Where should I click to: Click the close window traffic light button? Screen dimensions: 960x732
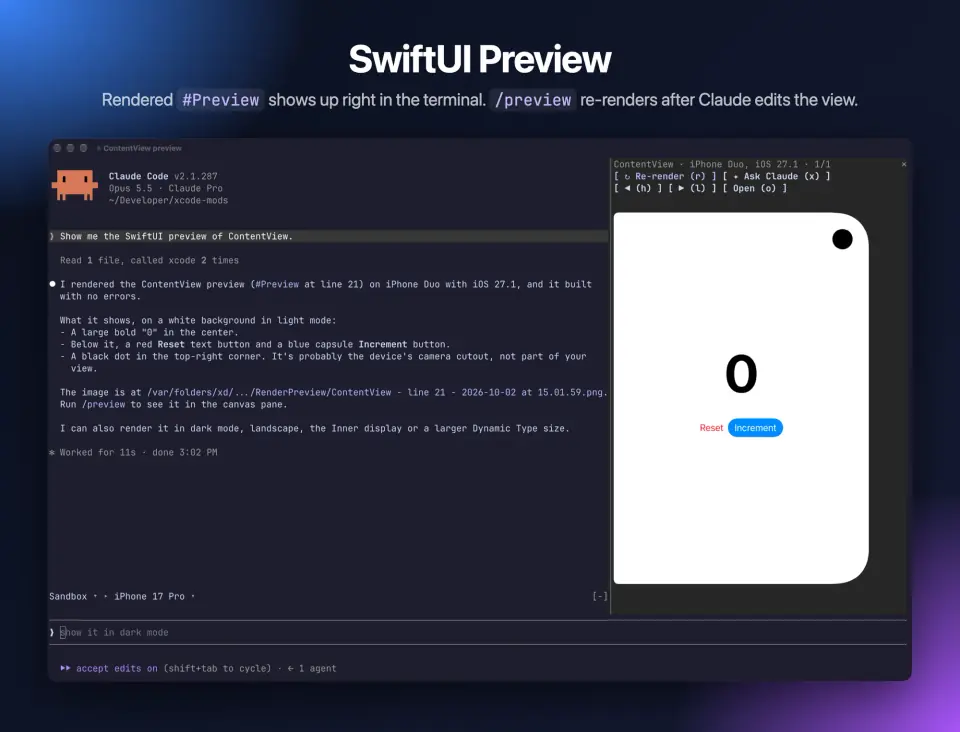pos(57,148)
